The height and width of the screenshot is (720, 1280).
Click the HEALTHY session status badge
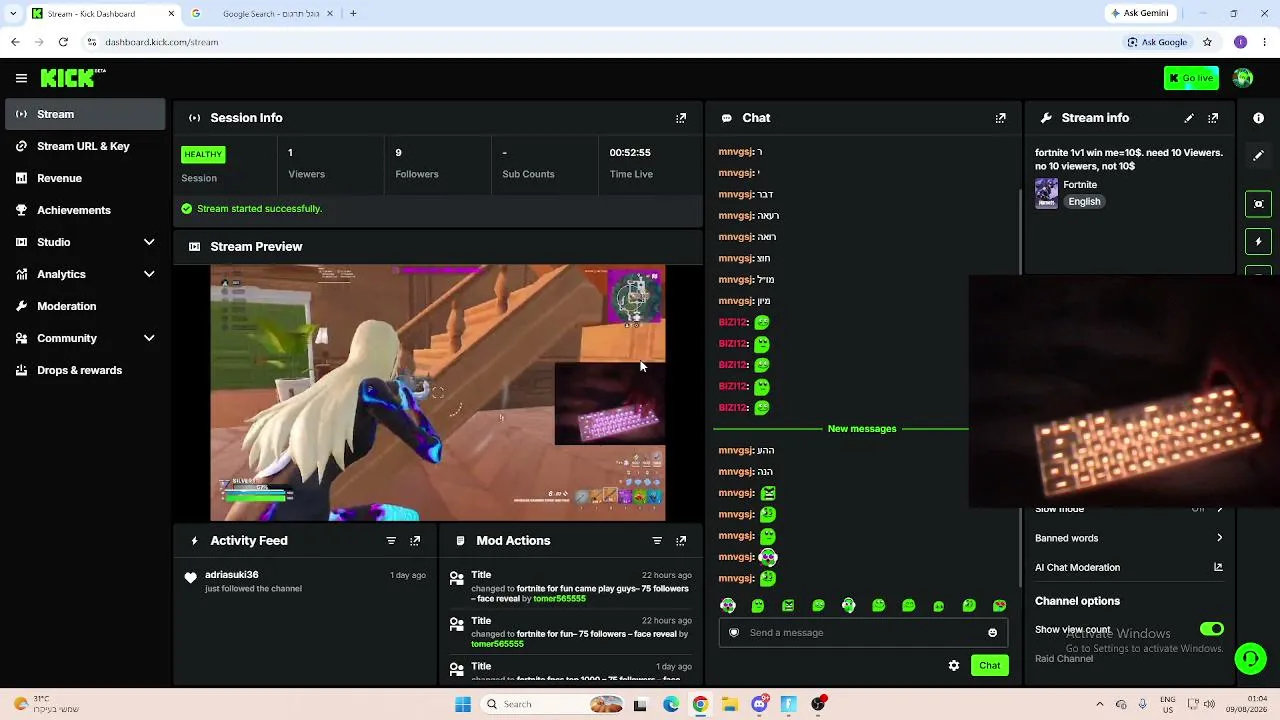click(x=203, y=154)
